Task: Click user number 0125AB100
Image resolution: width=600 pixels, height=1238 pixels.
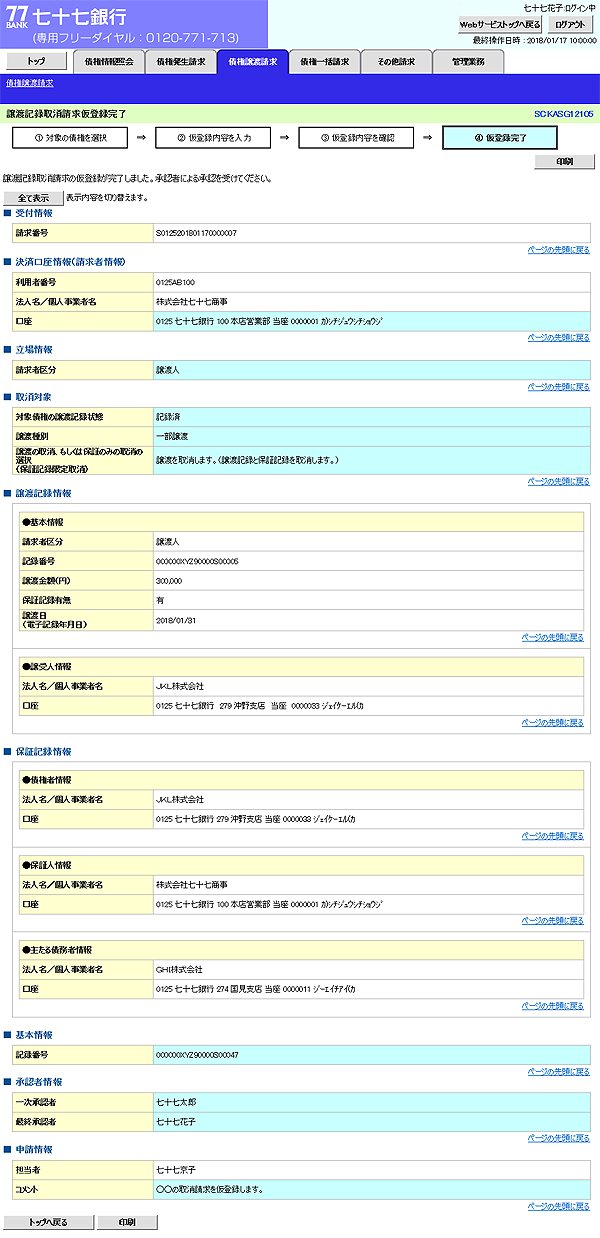Action: coord(175,282)
